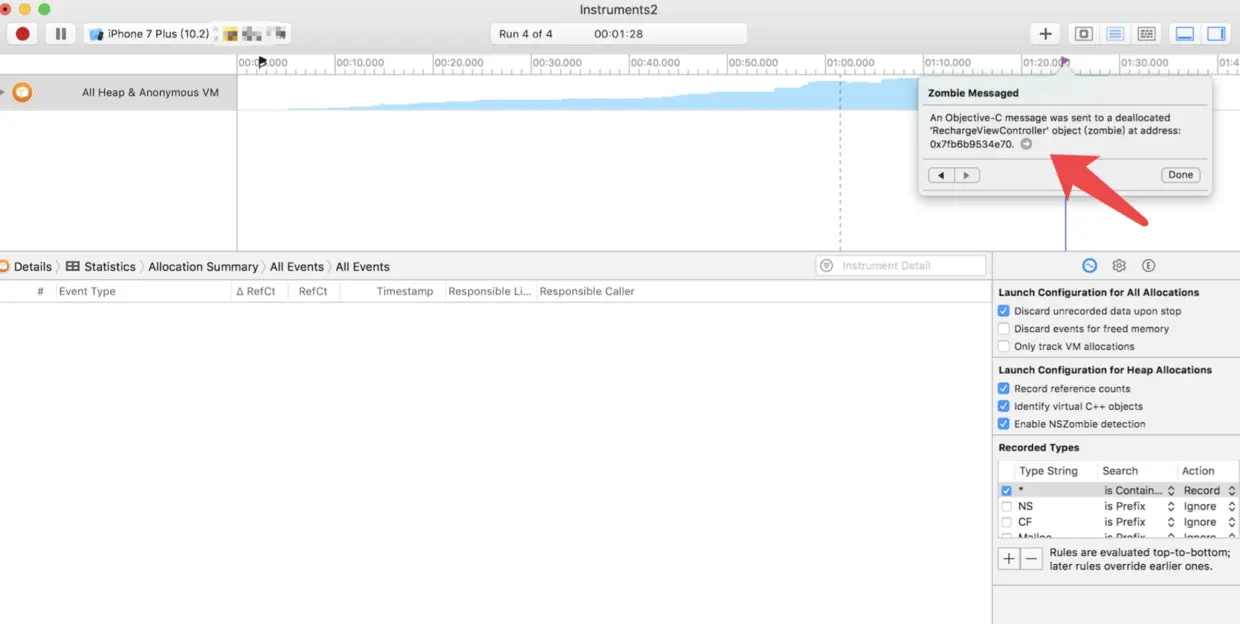Click the playhead marker on timeline ruler
Viewport: 1240px width, 624px height.
pos(262,62)
